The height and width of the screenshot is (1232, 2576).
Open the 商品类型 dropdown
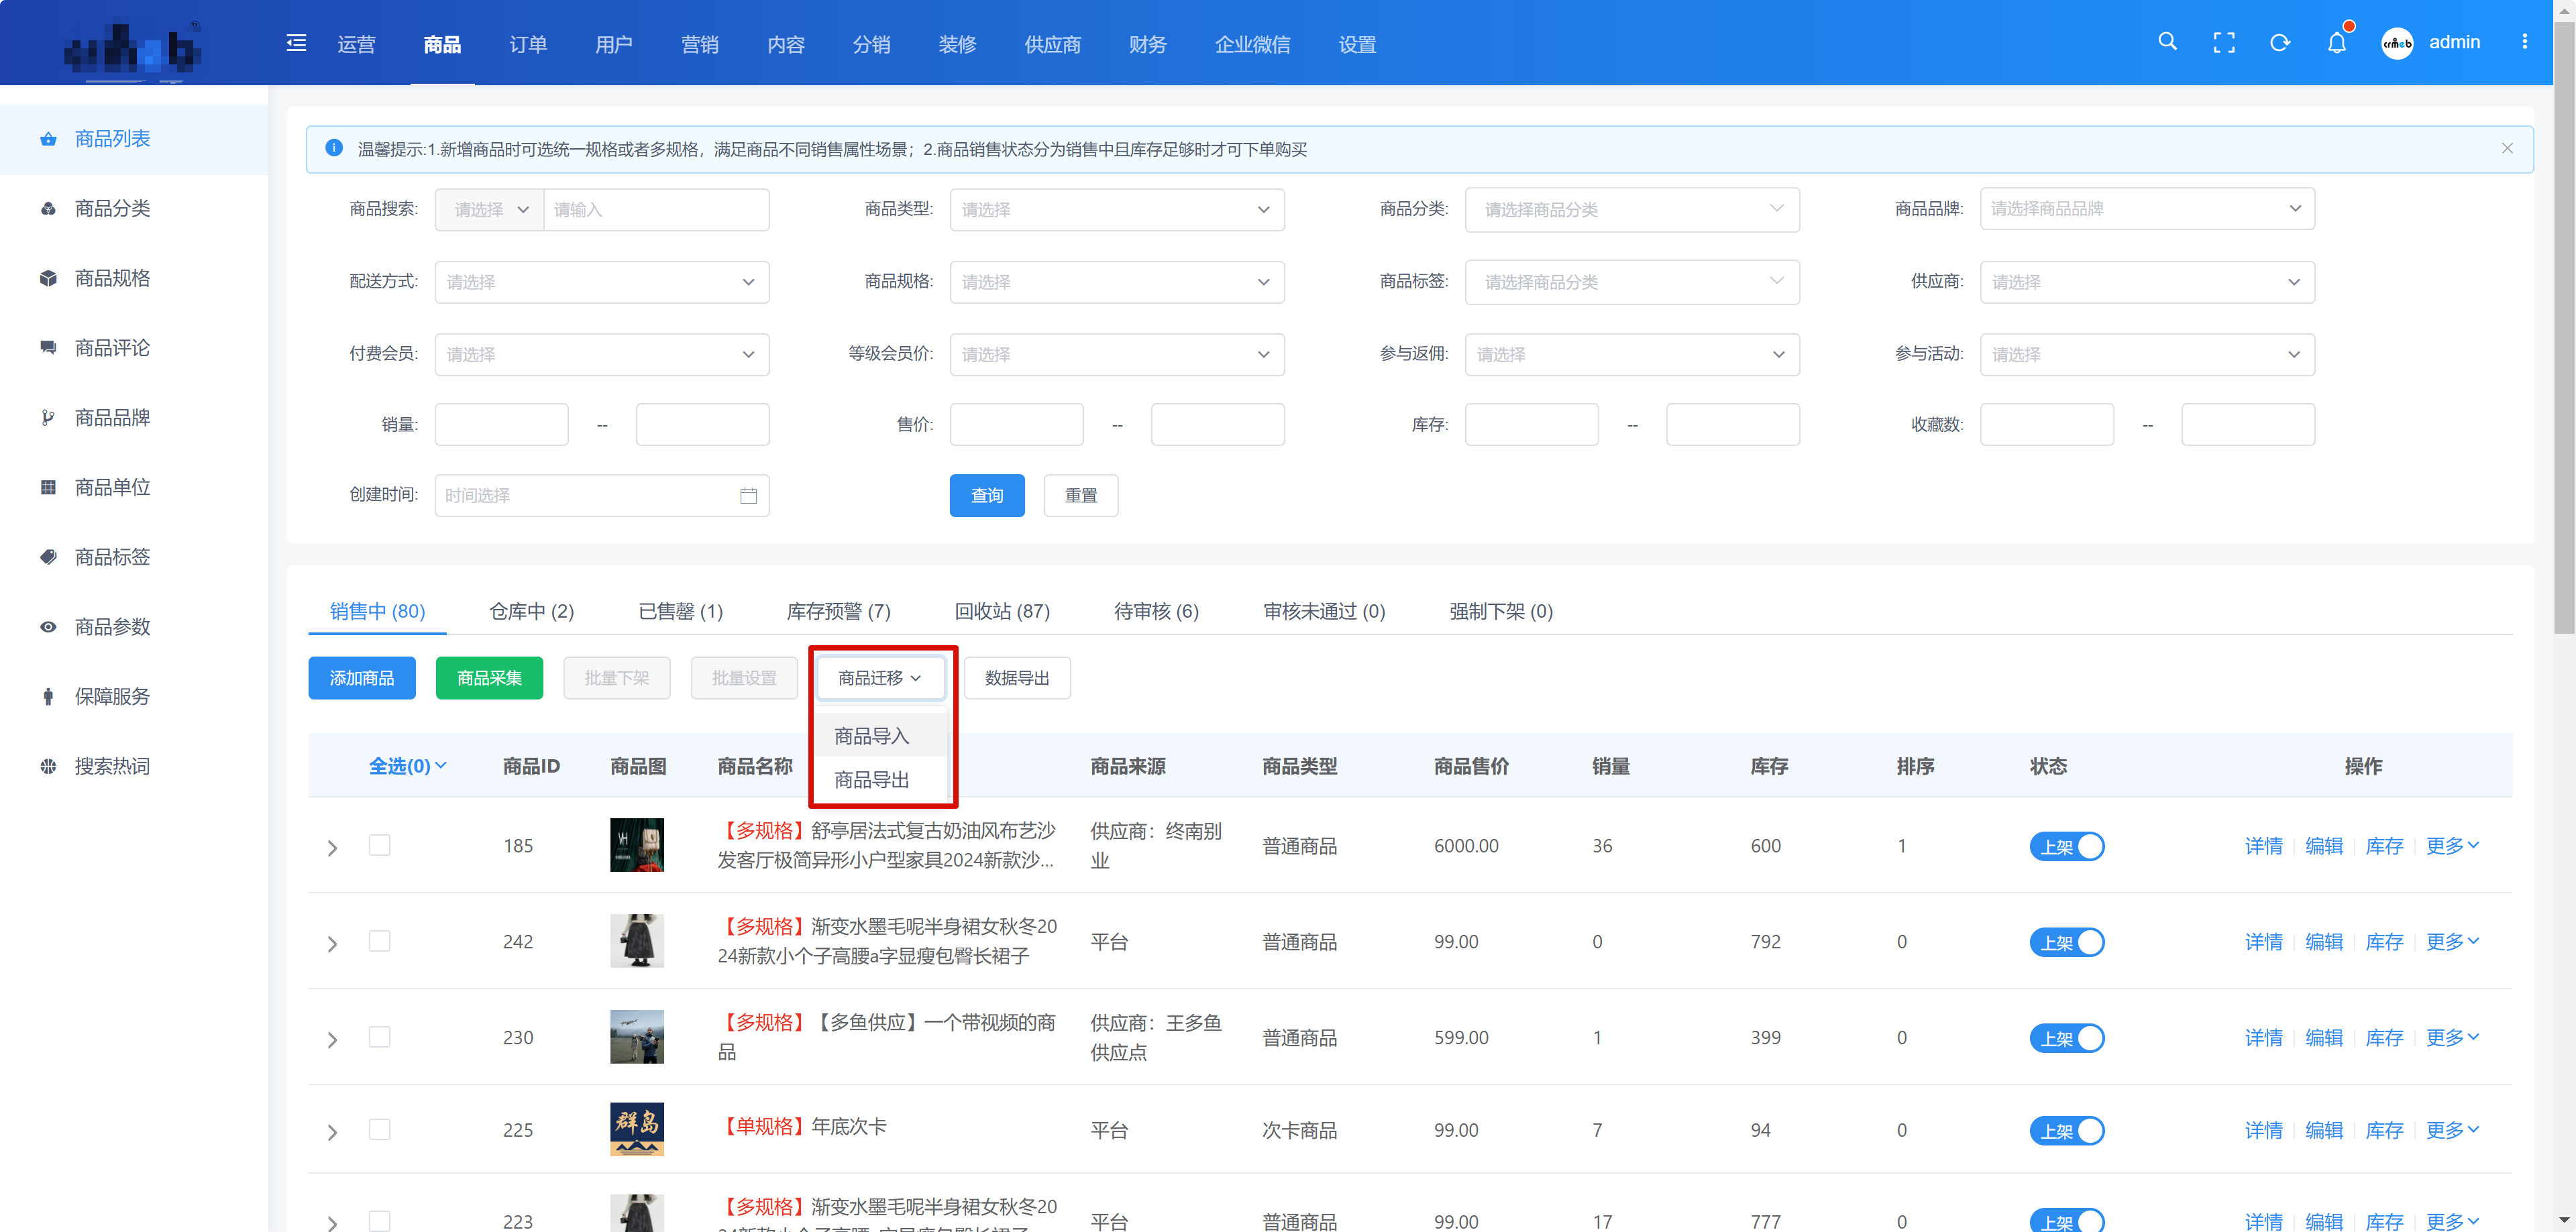(1116, 210)
